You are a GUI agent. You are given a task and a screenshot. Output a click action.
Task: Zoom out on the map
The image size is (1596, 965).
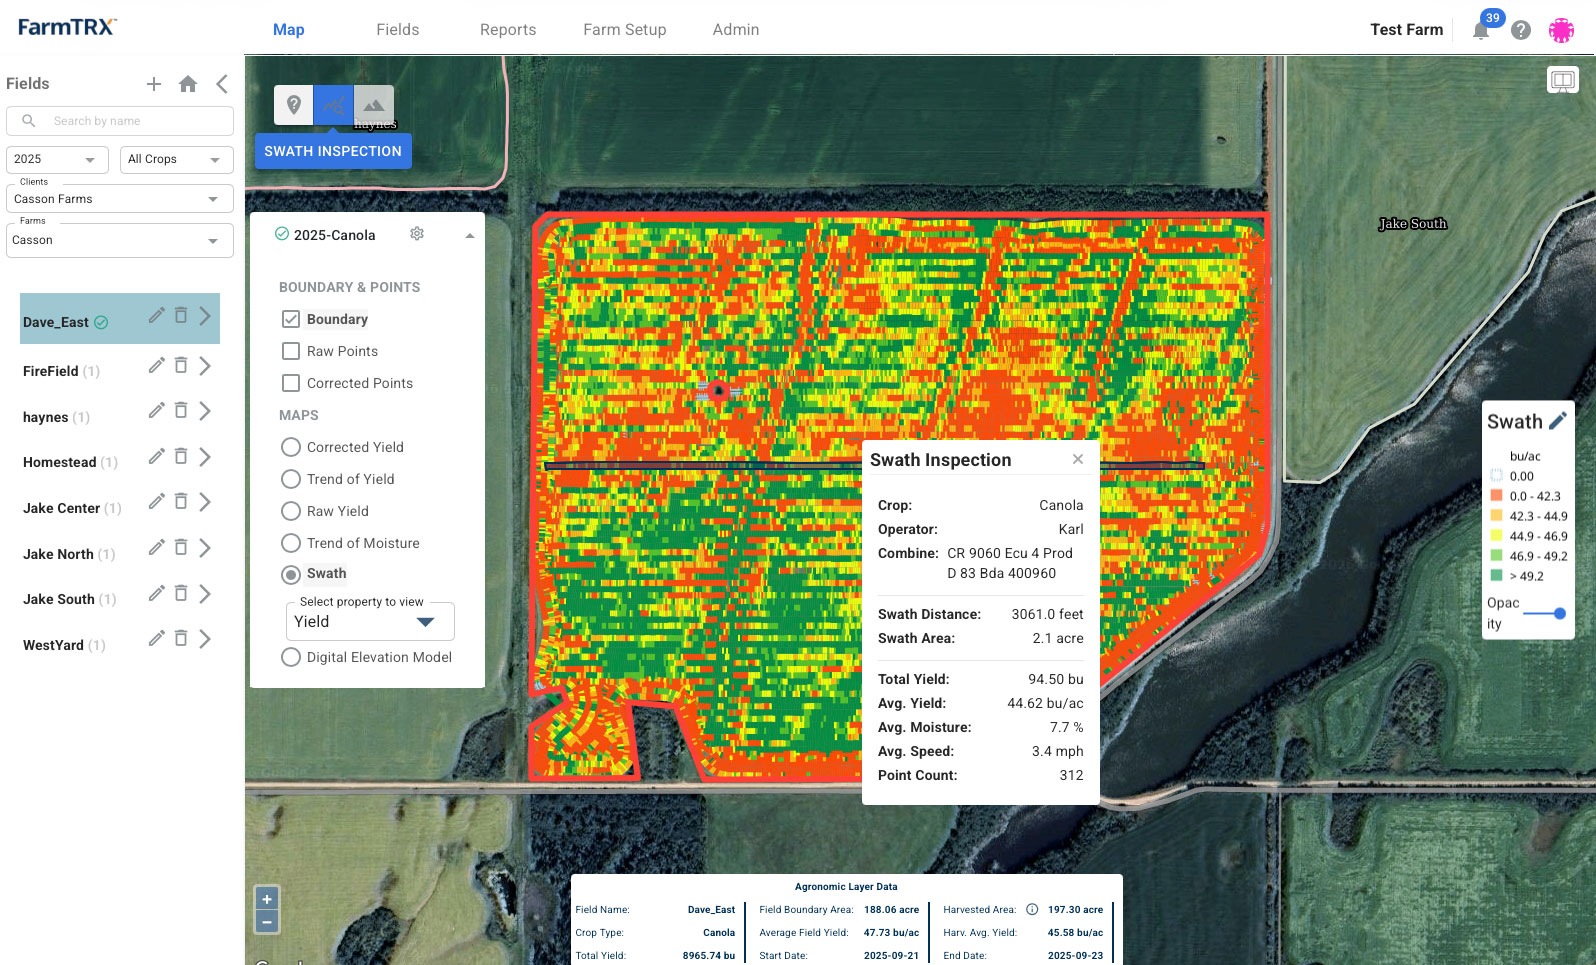coord(267,922)
